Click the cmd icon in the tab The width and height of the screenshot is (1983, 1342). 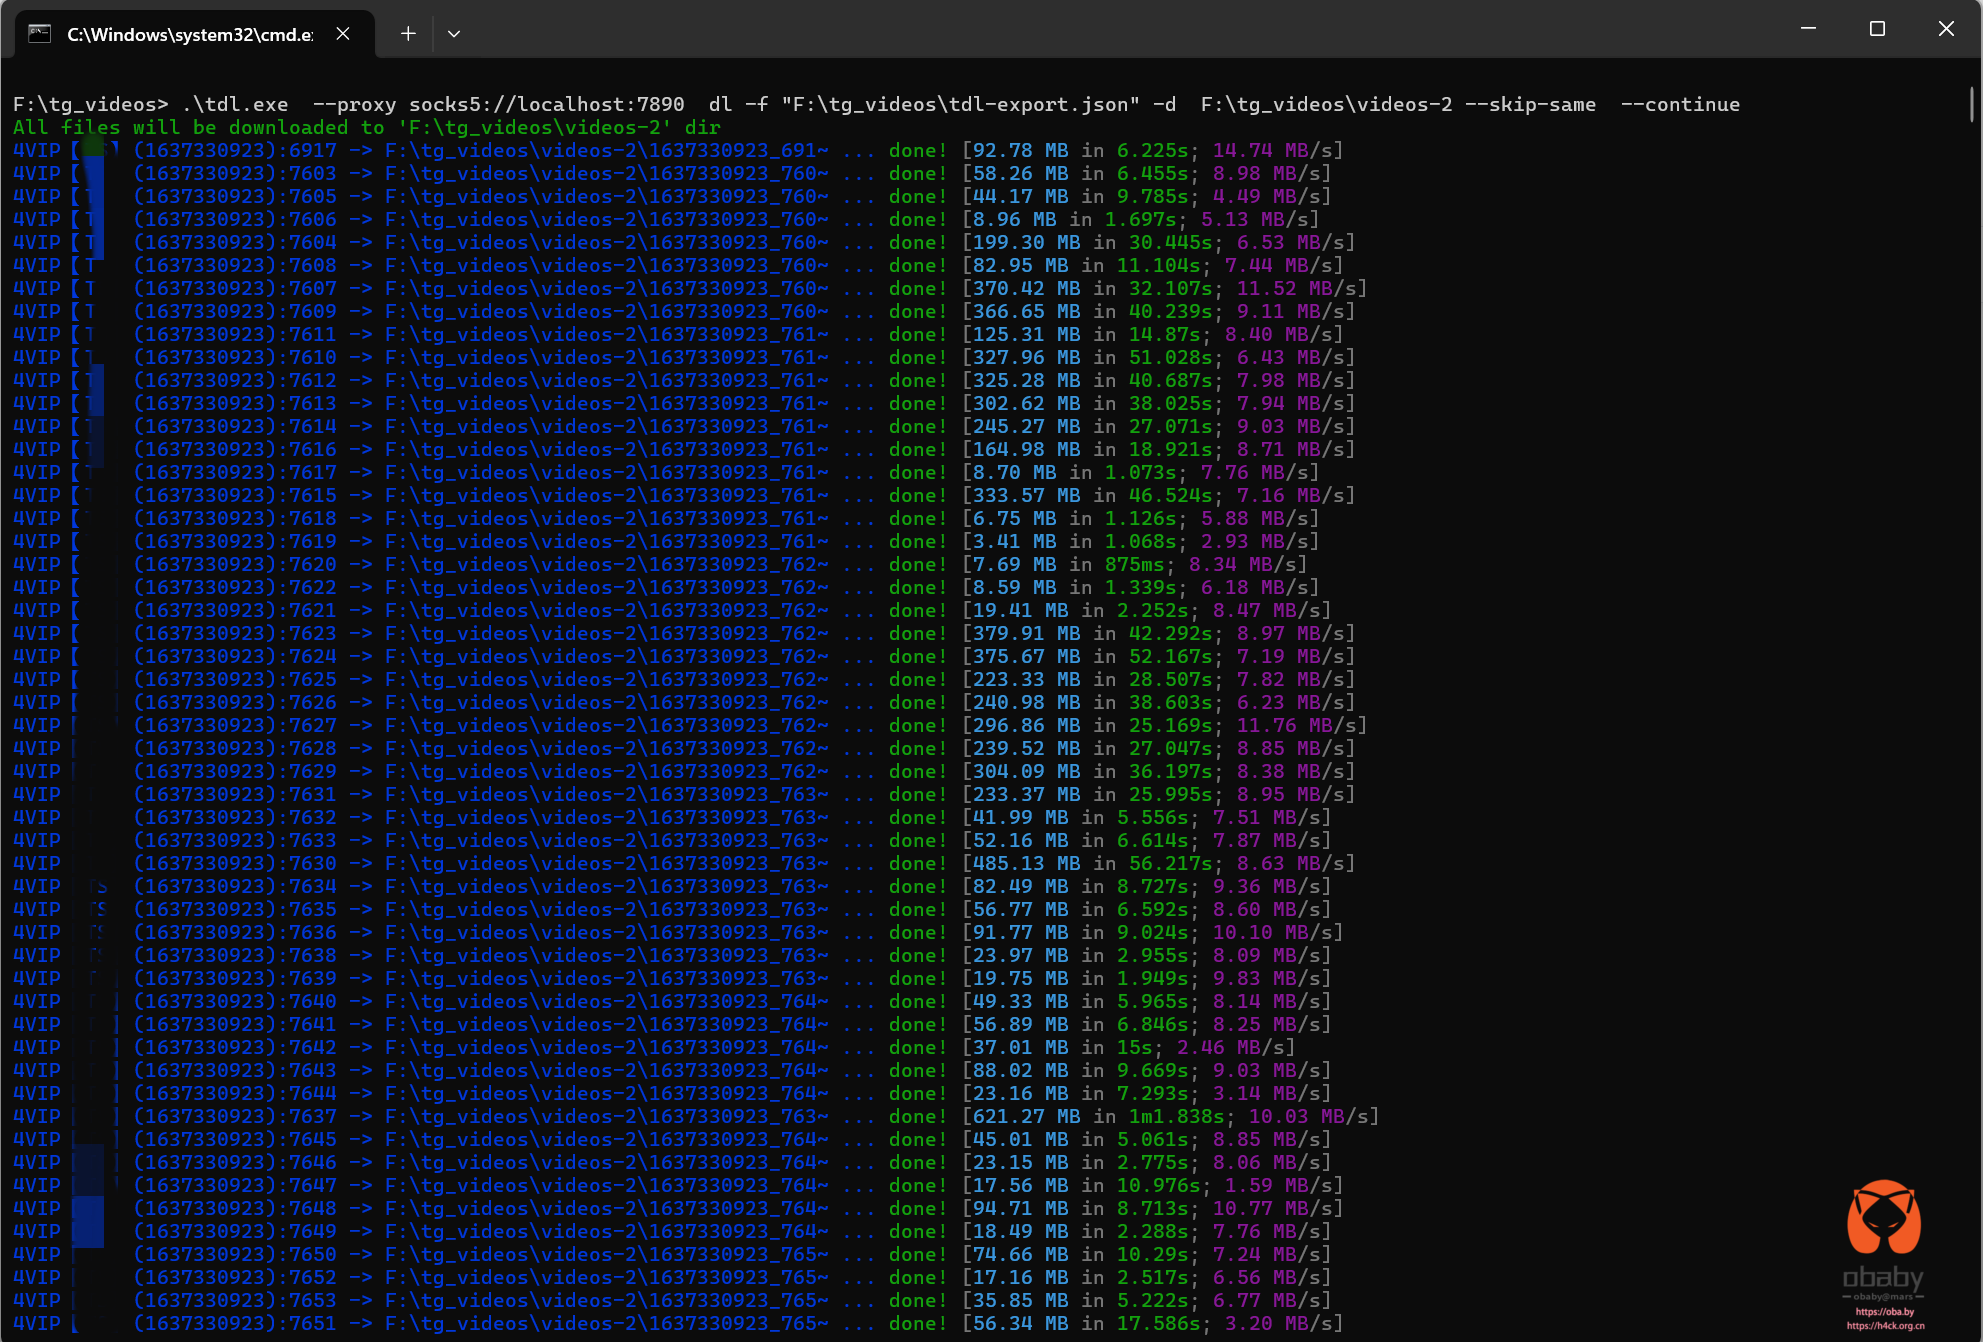point(39,34)
